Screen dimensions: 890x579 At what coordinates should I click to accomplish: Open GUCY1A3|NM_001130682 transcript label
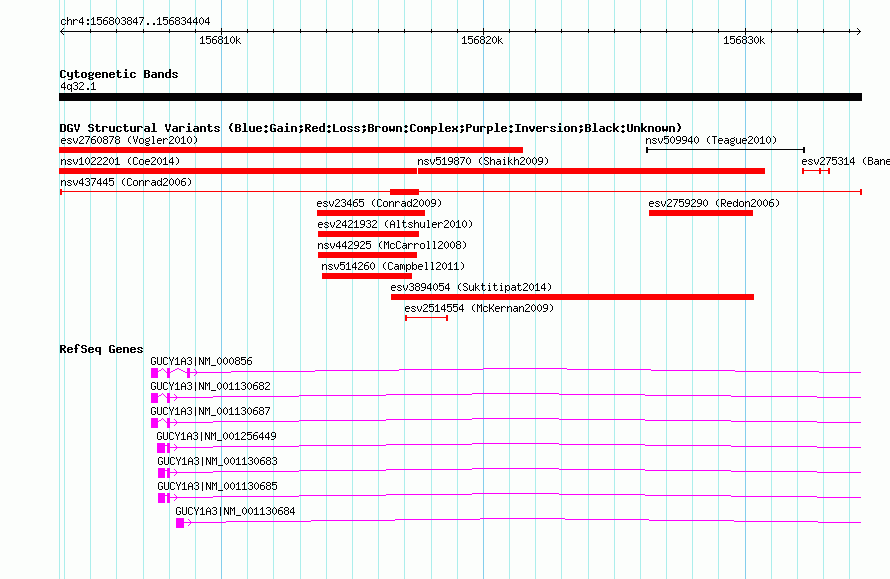[210, 387]
